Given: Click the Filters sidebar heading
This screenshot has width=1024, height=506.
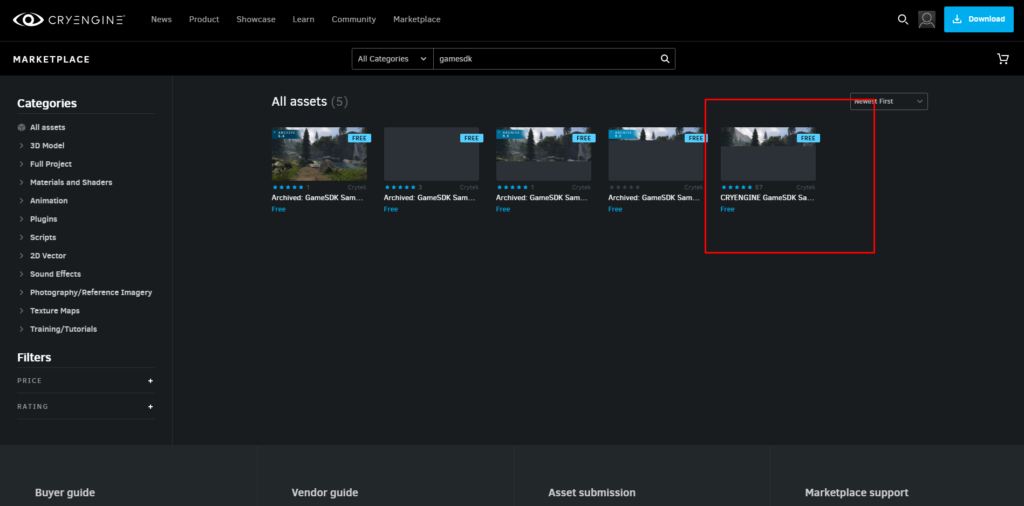Looking at the screenshot, I should 34,357.
